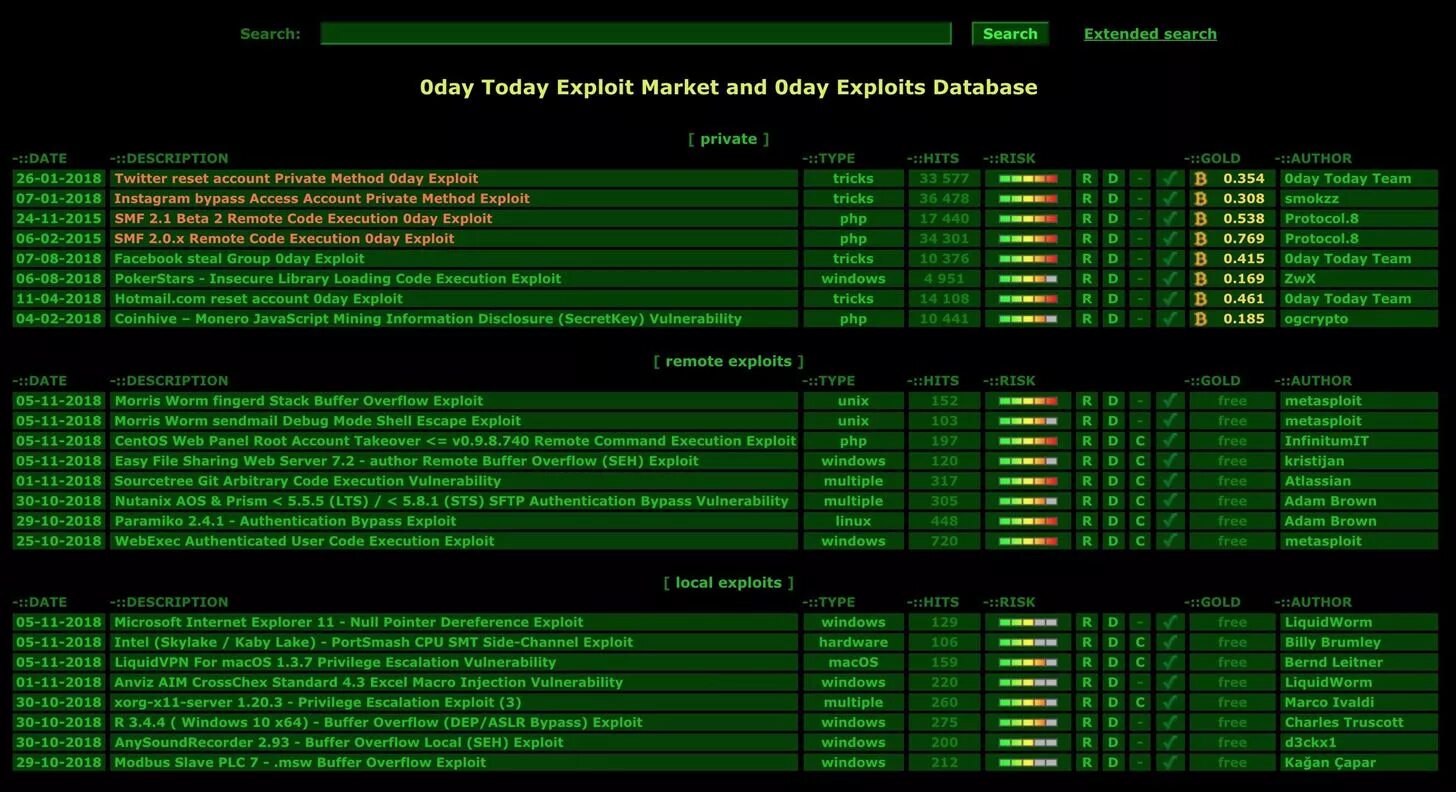Open Hotmail.com reset account 0day Exploit
This screenshot has height=792, width=1456.
coord(258,299)
